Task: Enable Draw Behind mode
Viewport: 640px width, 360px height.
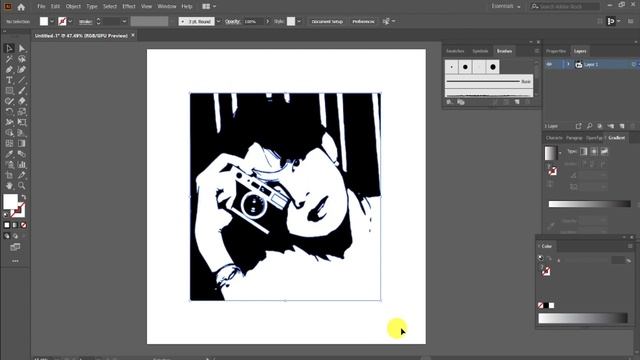Action: click(x=15, y=236)
